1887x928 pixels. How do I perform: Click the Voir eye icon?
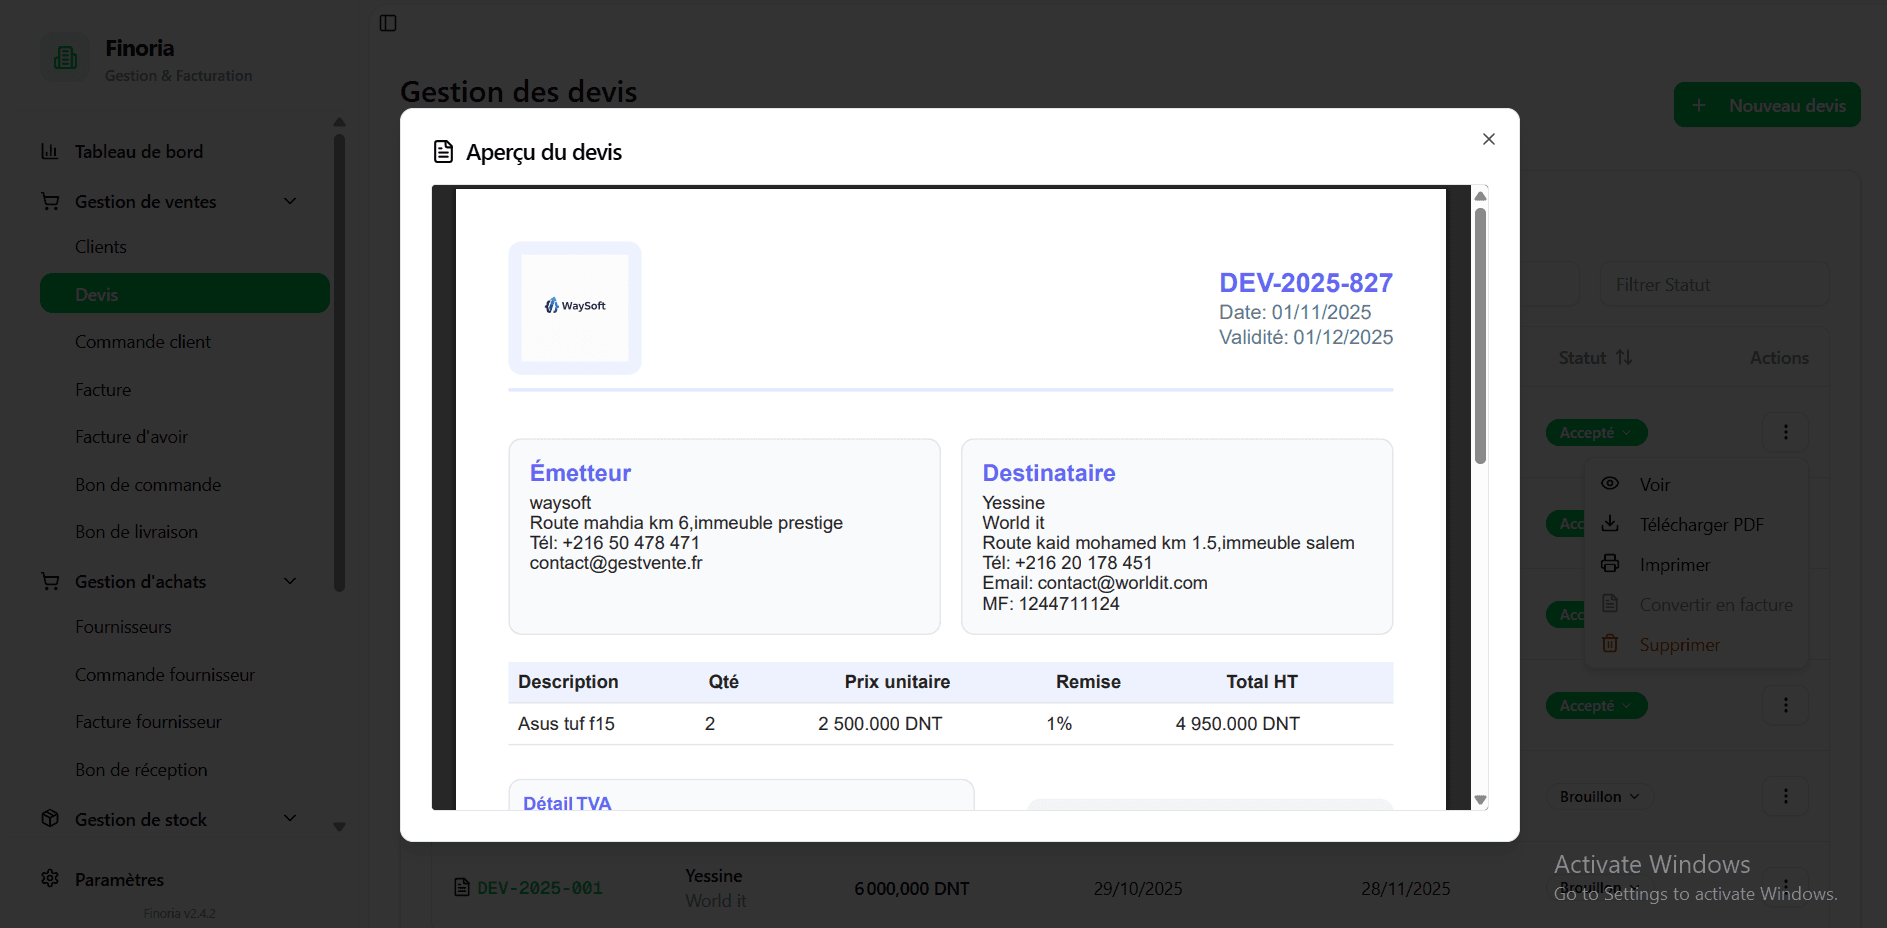(x=1610, y=483)
